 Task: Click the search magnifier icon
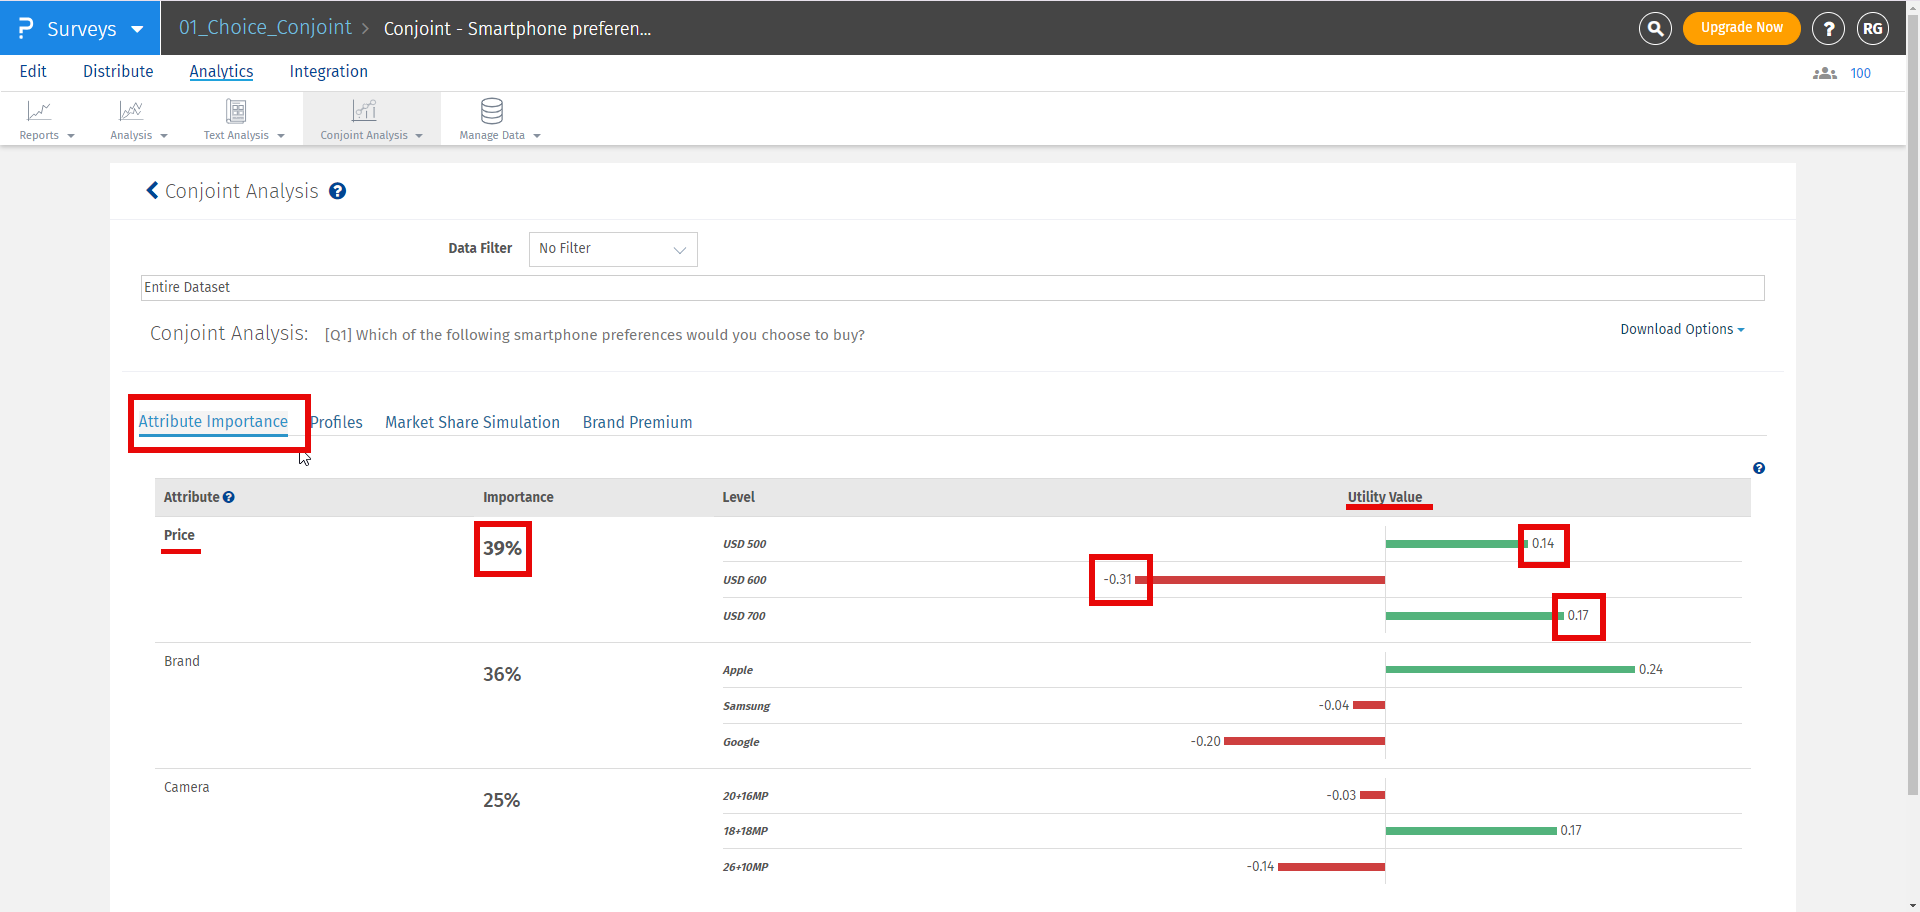pos(1655,28)
